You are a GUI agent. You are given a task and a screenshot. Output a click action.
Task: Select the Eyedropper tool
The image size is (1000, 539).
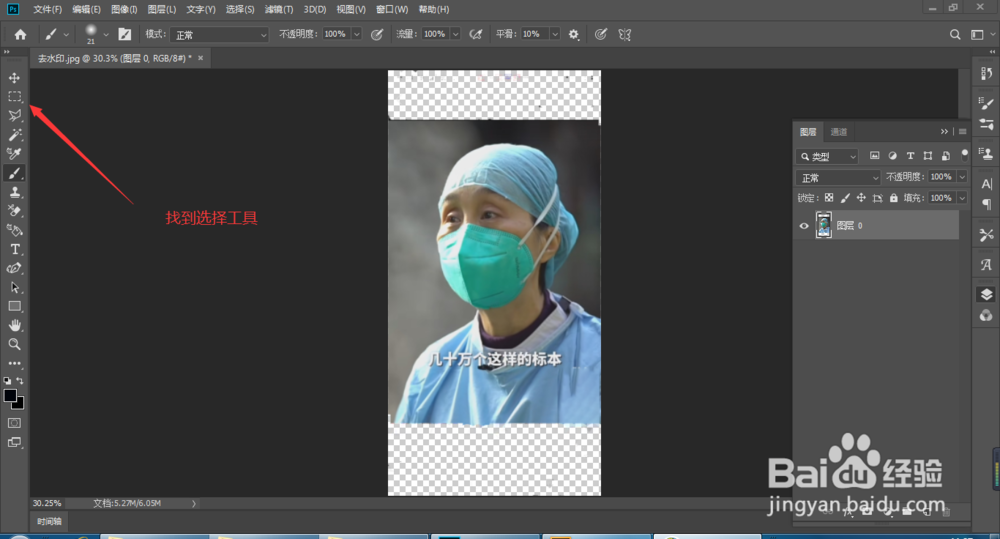point(14,154)
